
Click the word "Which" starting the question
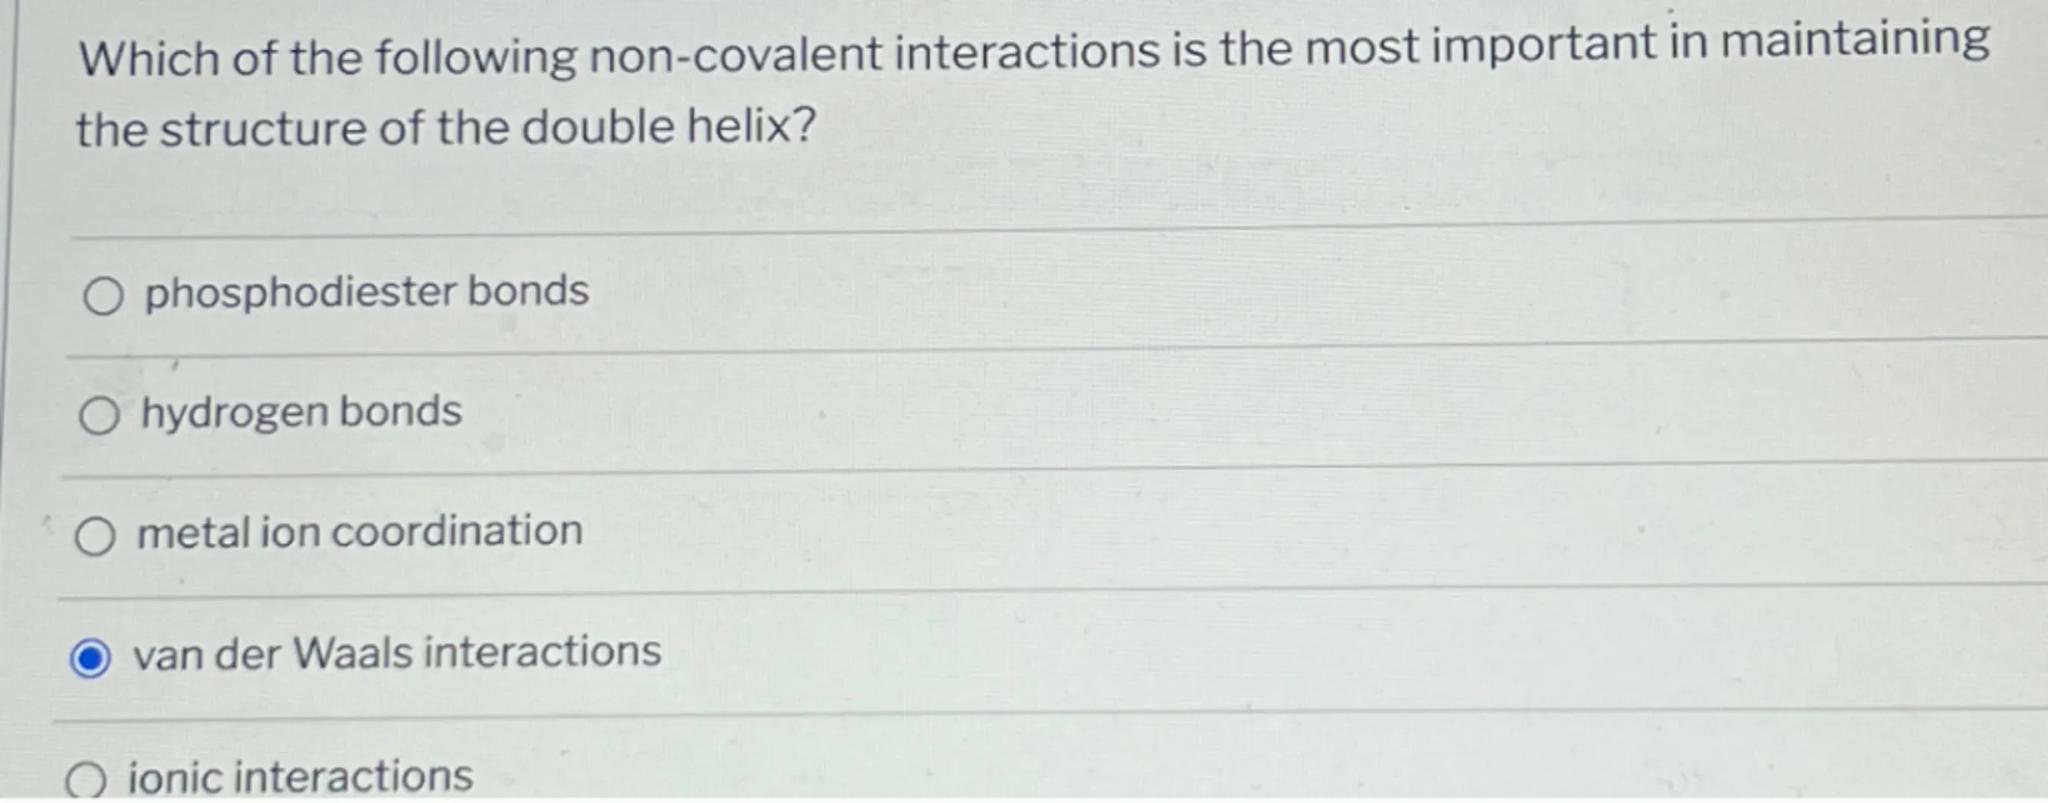coord(148,59)
